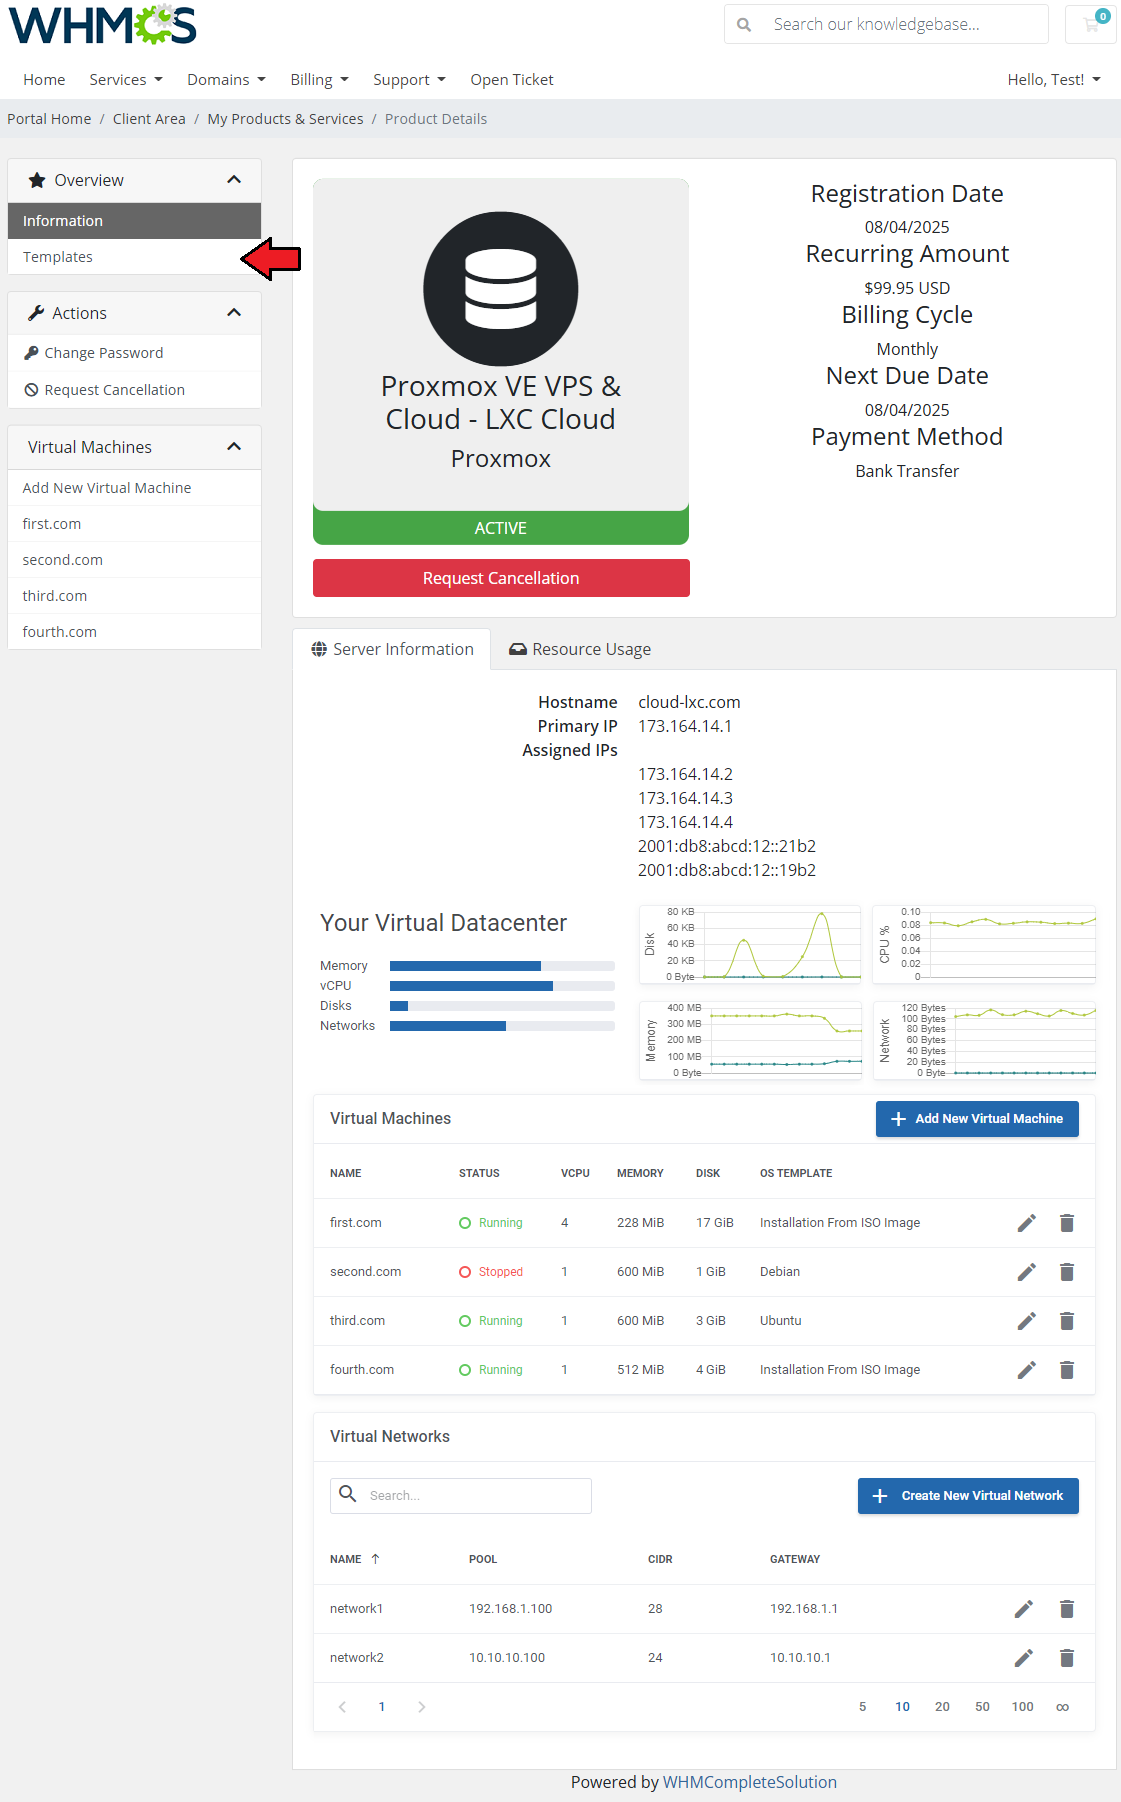Click Client Area breadcrumb
Screen dimensions: 1121x1802
pos(149,119)
